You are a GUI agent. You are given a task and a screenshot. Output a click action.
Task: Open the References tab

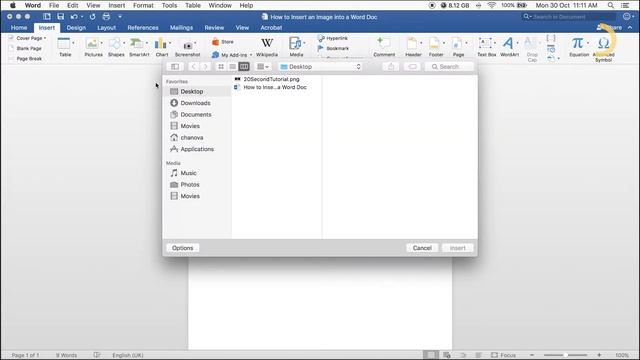pos(143,28)
